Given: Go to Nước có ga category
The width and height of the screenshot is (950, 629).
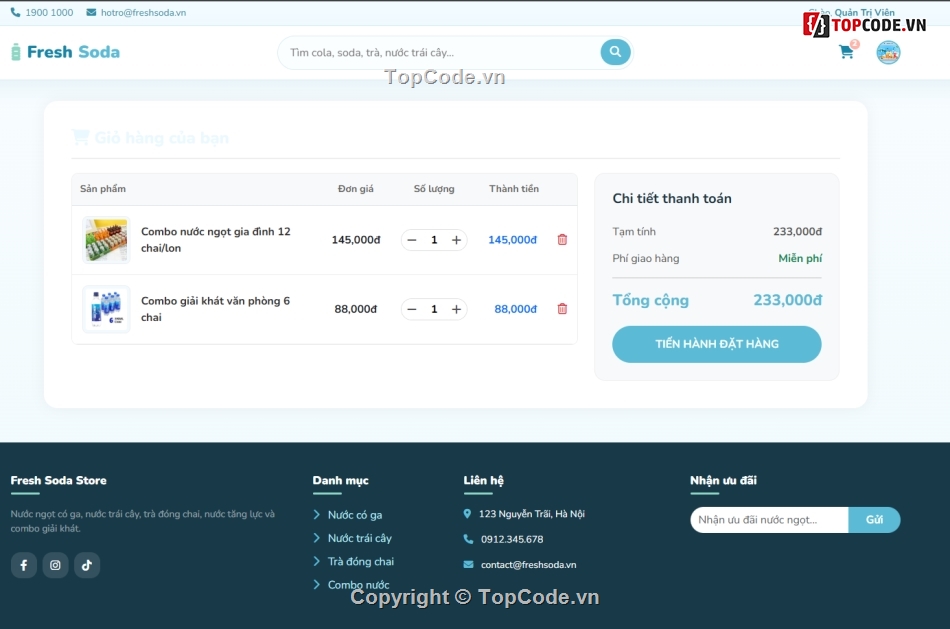Looking at the screenshot, I should pyautogui.click(x=355, y=515).
